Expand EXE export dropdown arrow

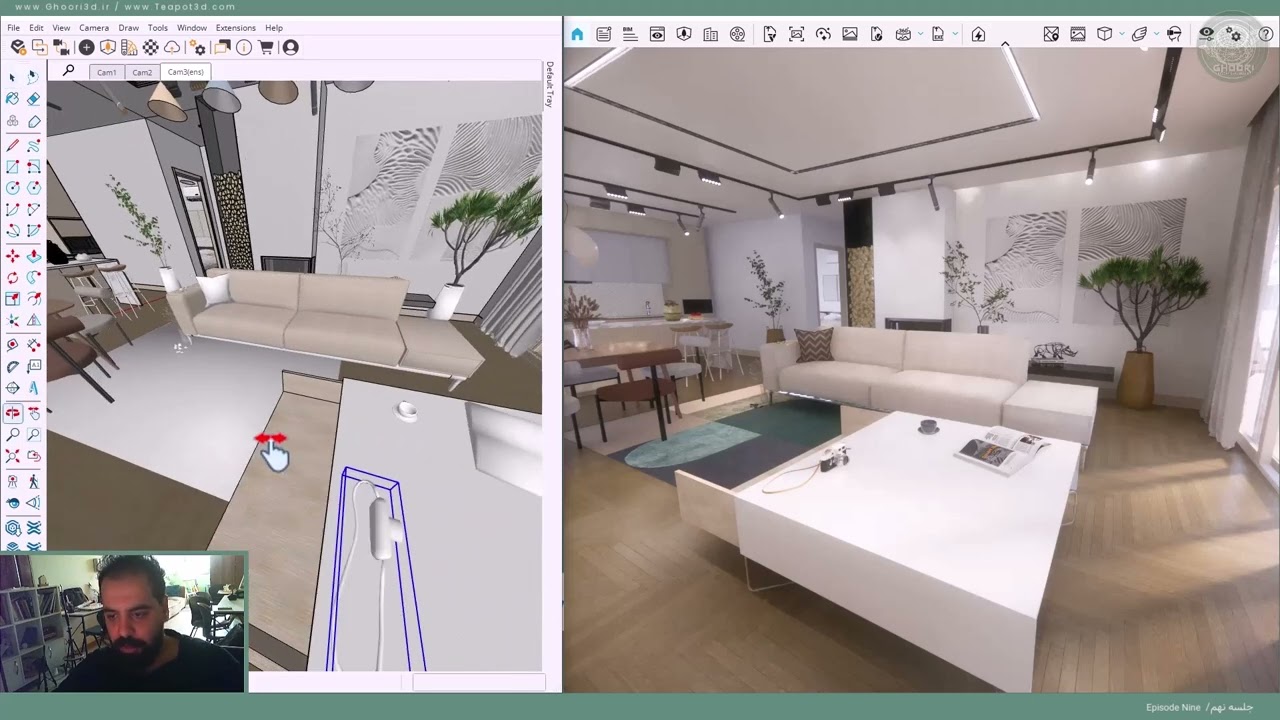click(x=955, y=34)
